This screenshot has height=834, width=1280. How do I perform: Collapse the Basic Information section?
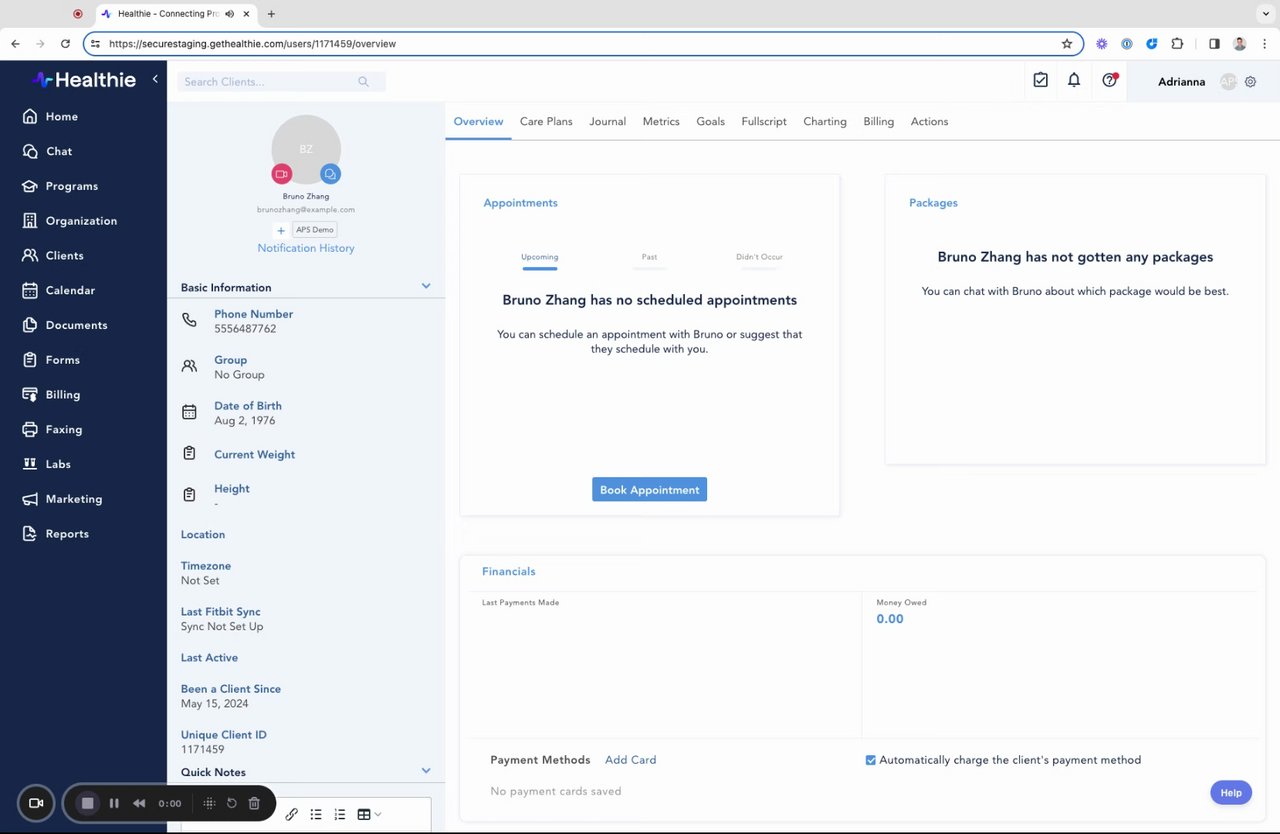426,286
